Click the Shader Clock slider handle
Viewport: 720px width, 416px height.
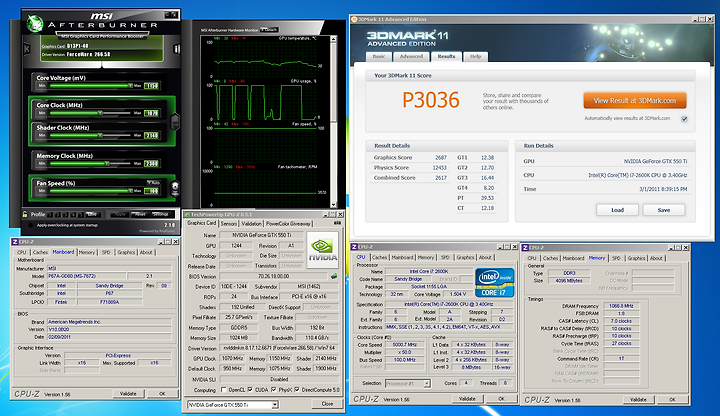pos(100,135)
